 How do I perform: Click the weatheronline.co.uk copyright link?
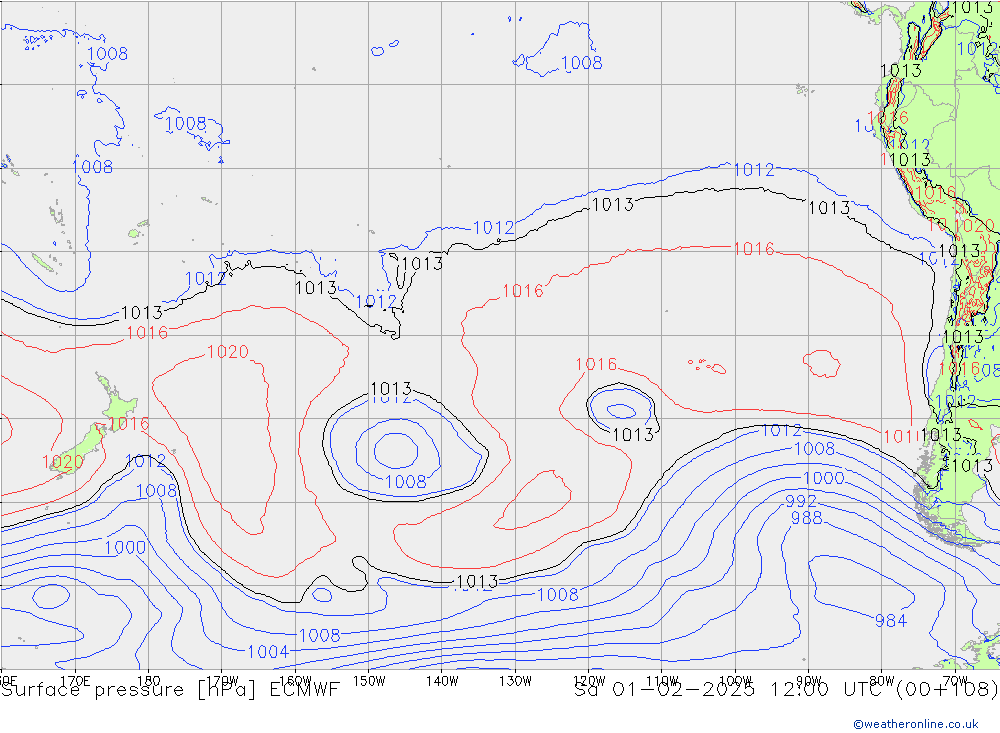point(915,724)
